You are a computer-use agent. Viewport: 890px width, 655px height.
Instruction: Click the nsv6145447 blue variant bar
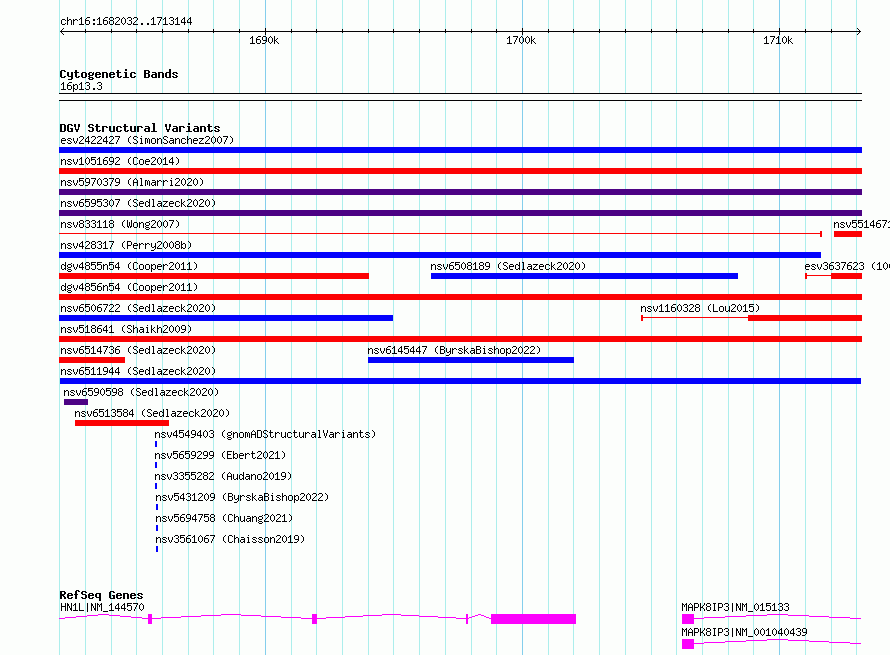[471, 360]
